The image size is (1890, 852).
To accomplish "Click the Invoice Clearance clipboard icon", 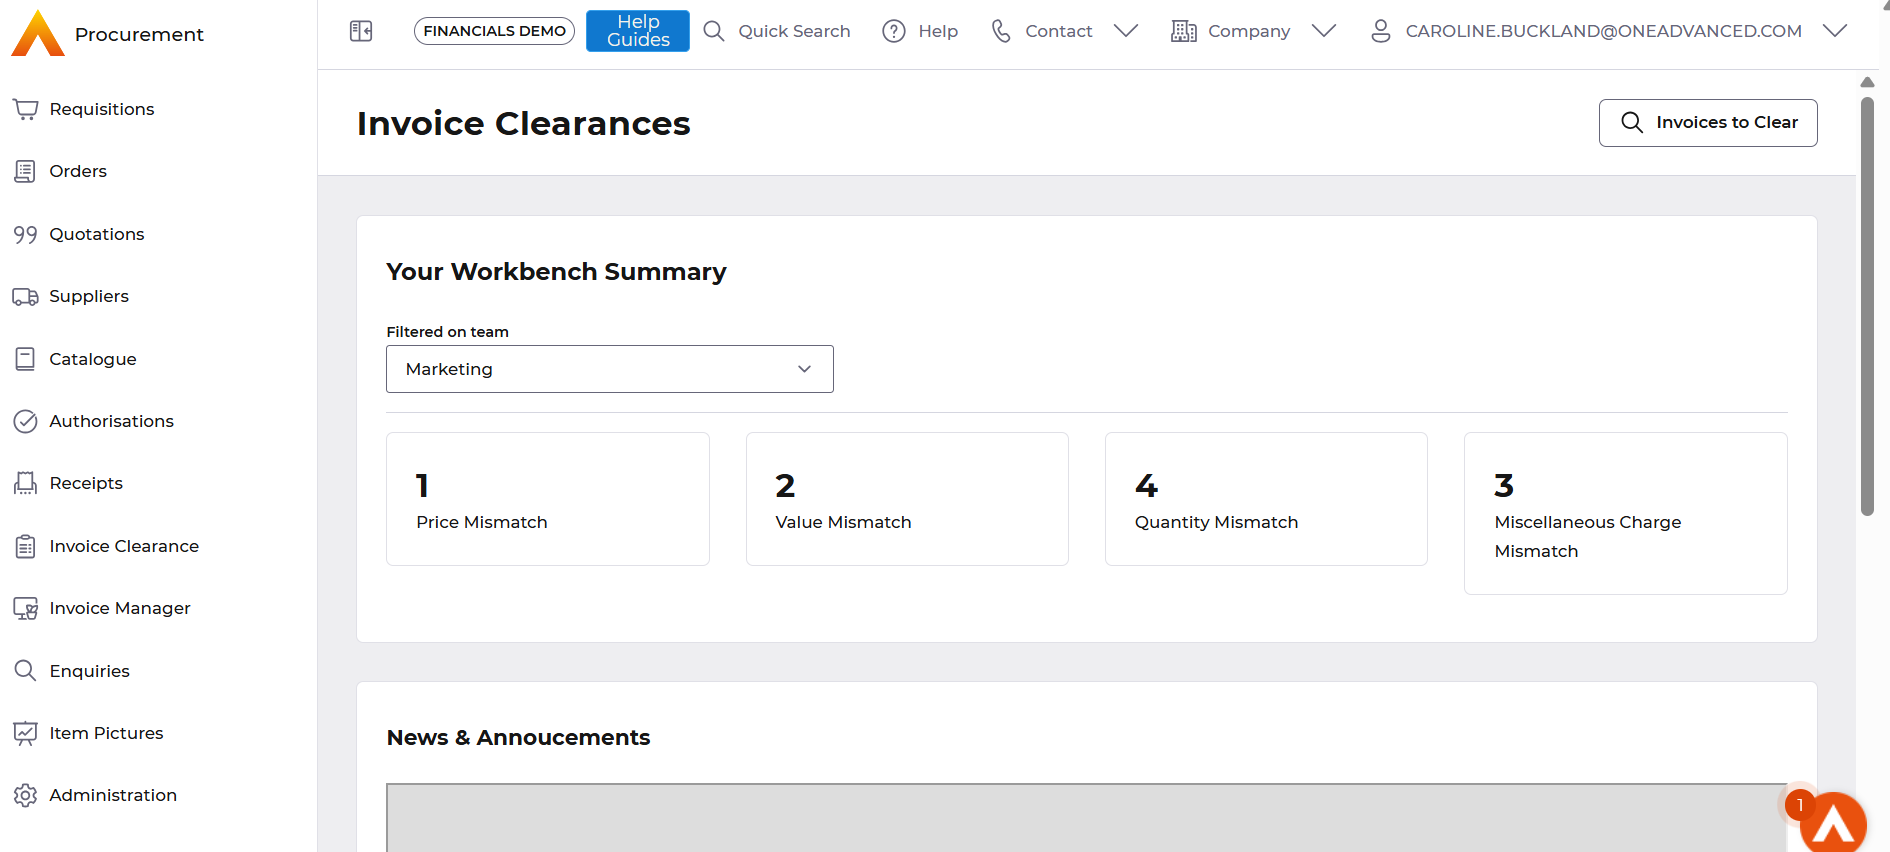I will pos(25,546).
